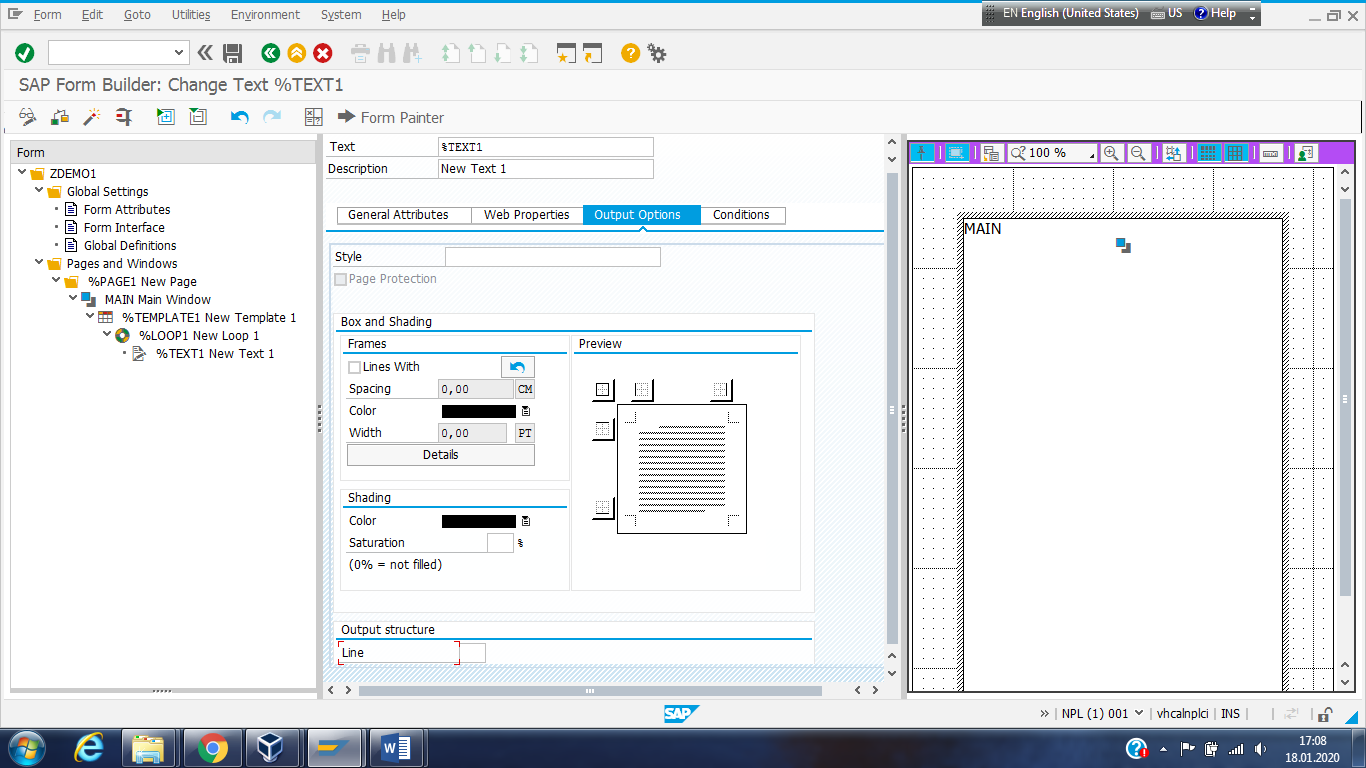
Task: Collapse the %LOOP1 New Loop 1 node
Action: coord(107,335)
